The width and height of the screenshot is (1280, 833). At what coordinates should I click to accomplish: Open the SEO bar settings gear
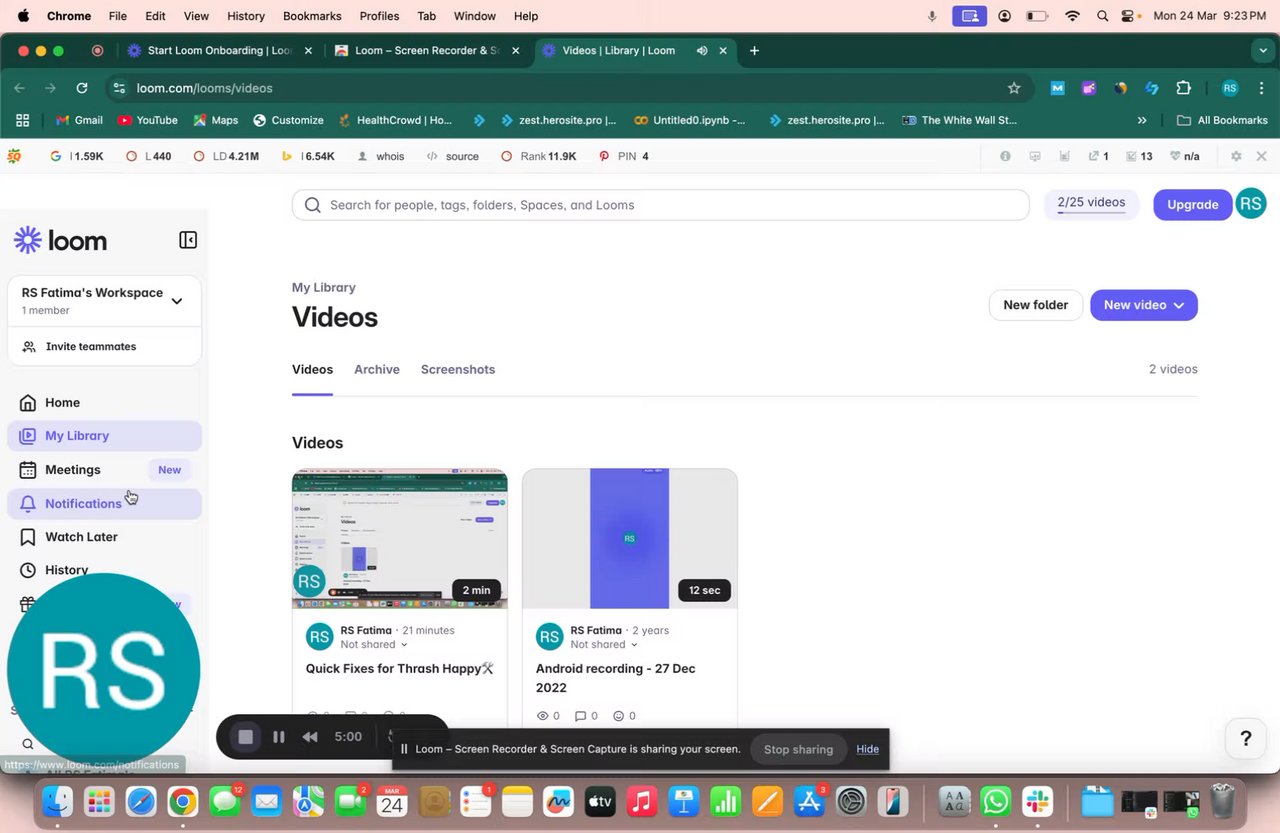(x=1236, y=156)
